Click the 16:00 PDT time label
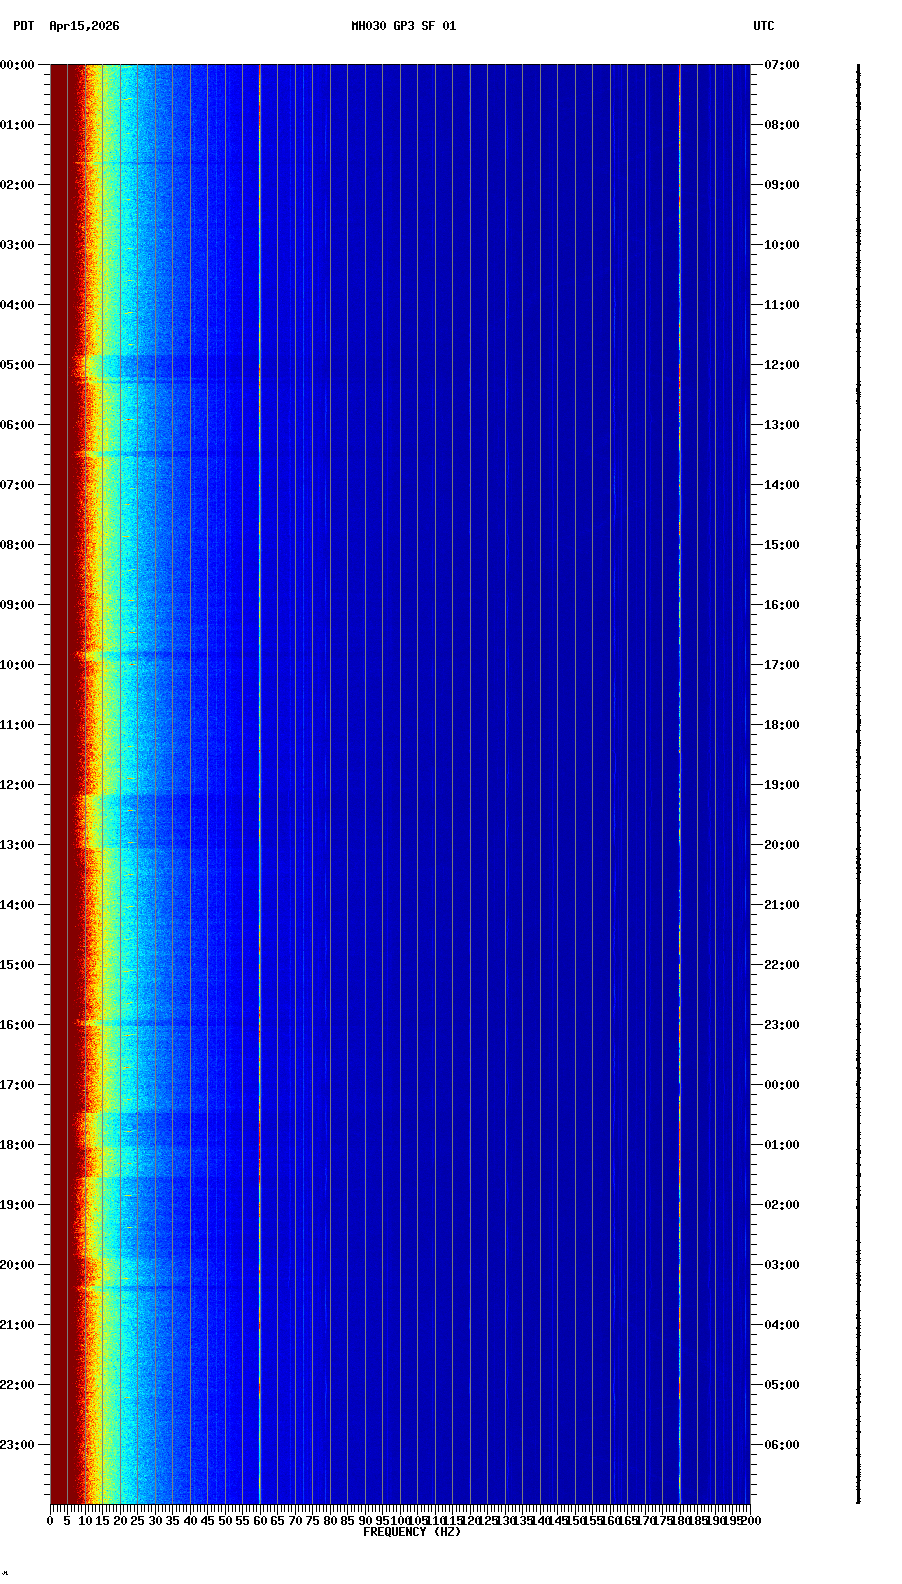902x1584 pixels. 18,1025
